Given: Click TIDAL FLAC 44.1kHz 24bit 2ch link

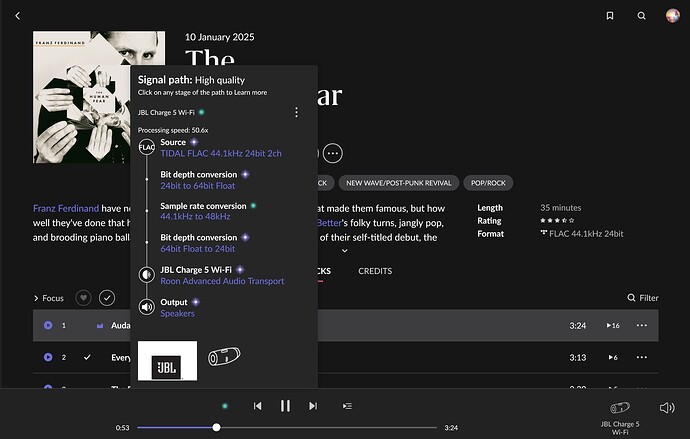Looking at the screenshot, I should click(x=221, y=154).
